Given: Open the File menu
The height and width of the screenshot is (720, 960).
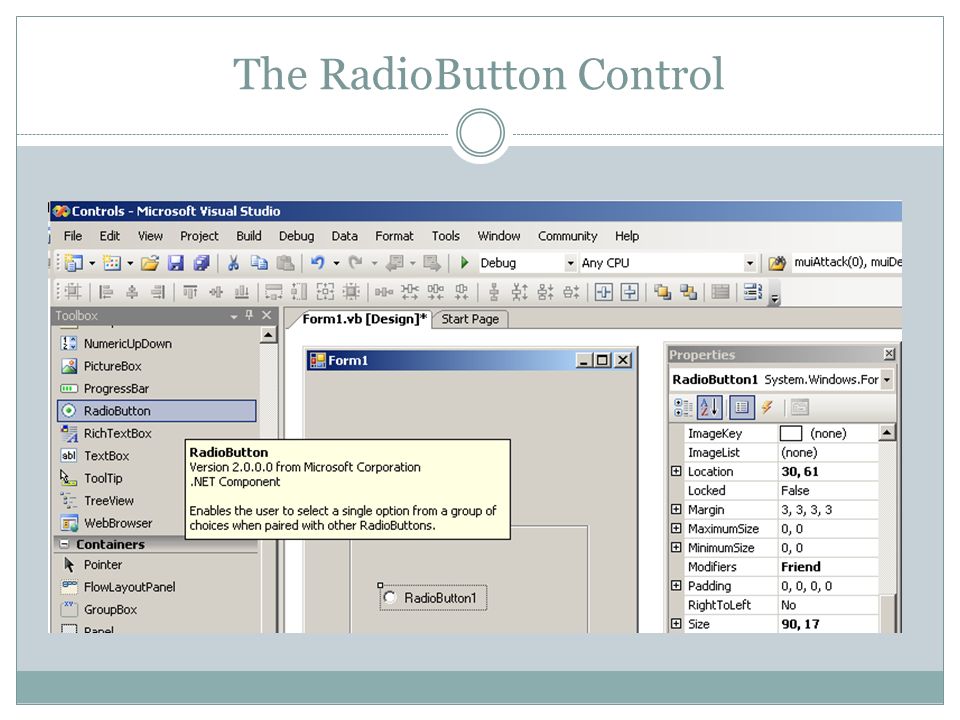Looking at the screenshot, I should click(73, 236).
